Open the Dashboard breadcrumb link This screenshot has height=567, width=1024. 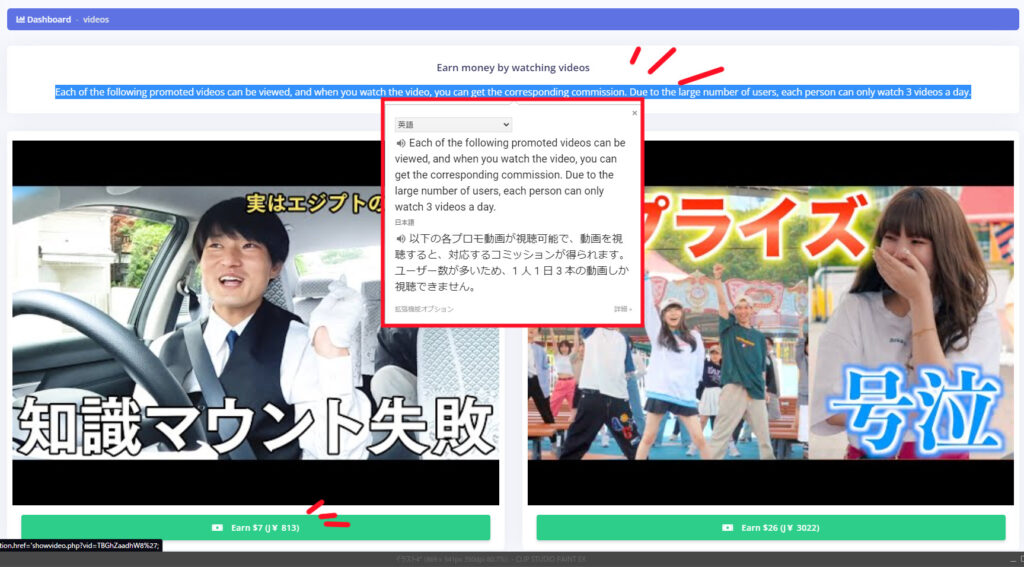pos(49,20)
